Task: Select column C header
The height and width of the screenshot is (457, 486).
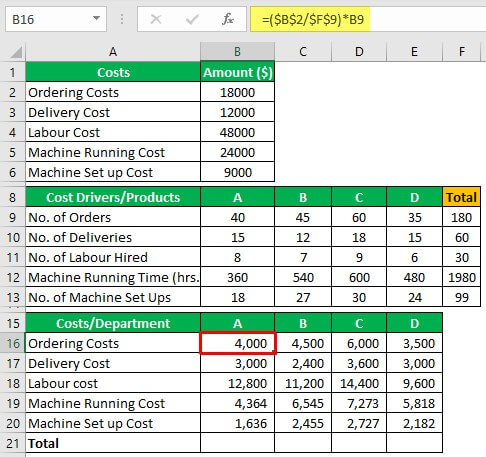Action: pyautogui.click(x=303, y=52)
